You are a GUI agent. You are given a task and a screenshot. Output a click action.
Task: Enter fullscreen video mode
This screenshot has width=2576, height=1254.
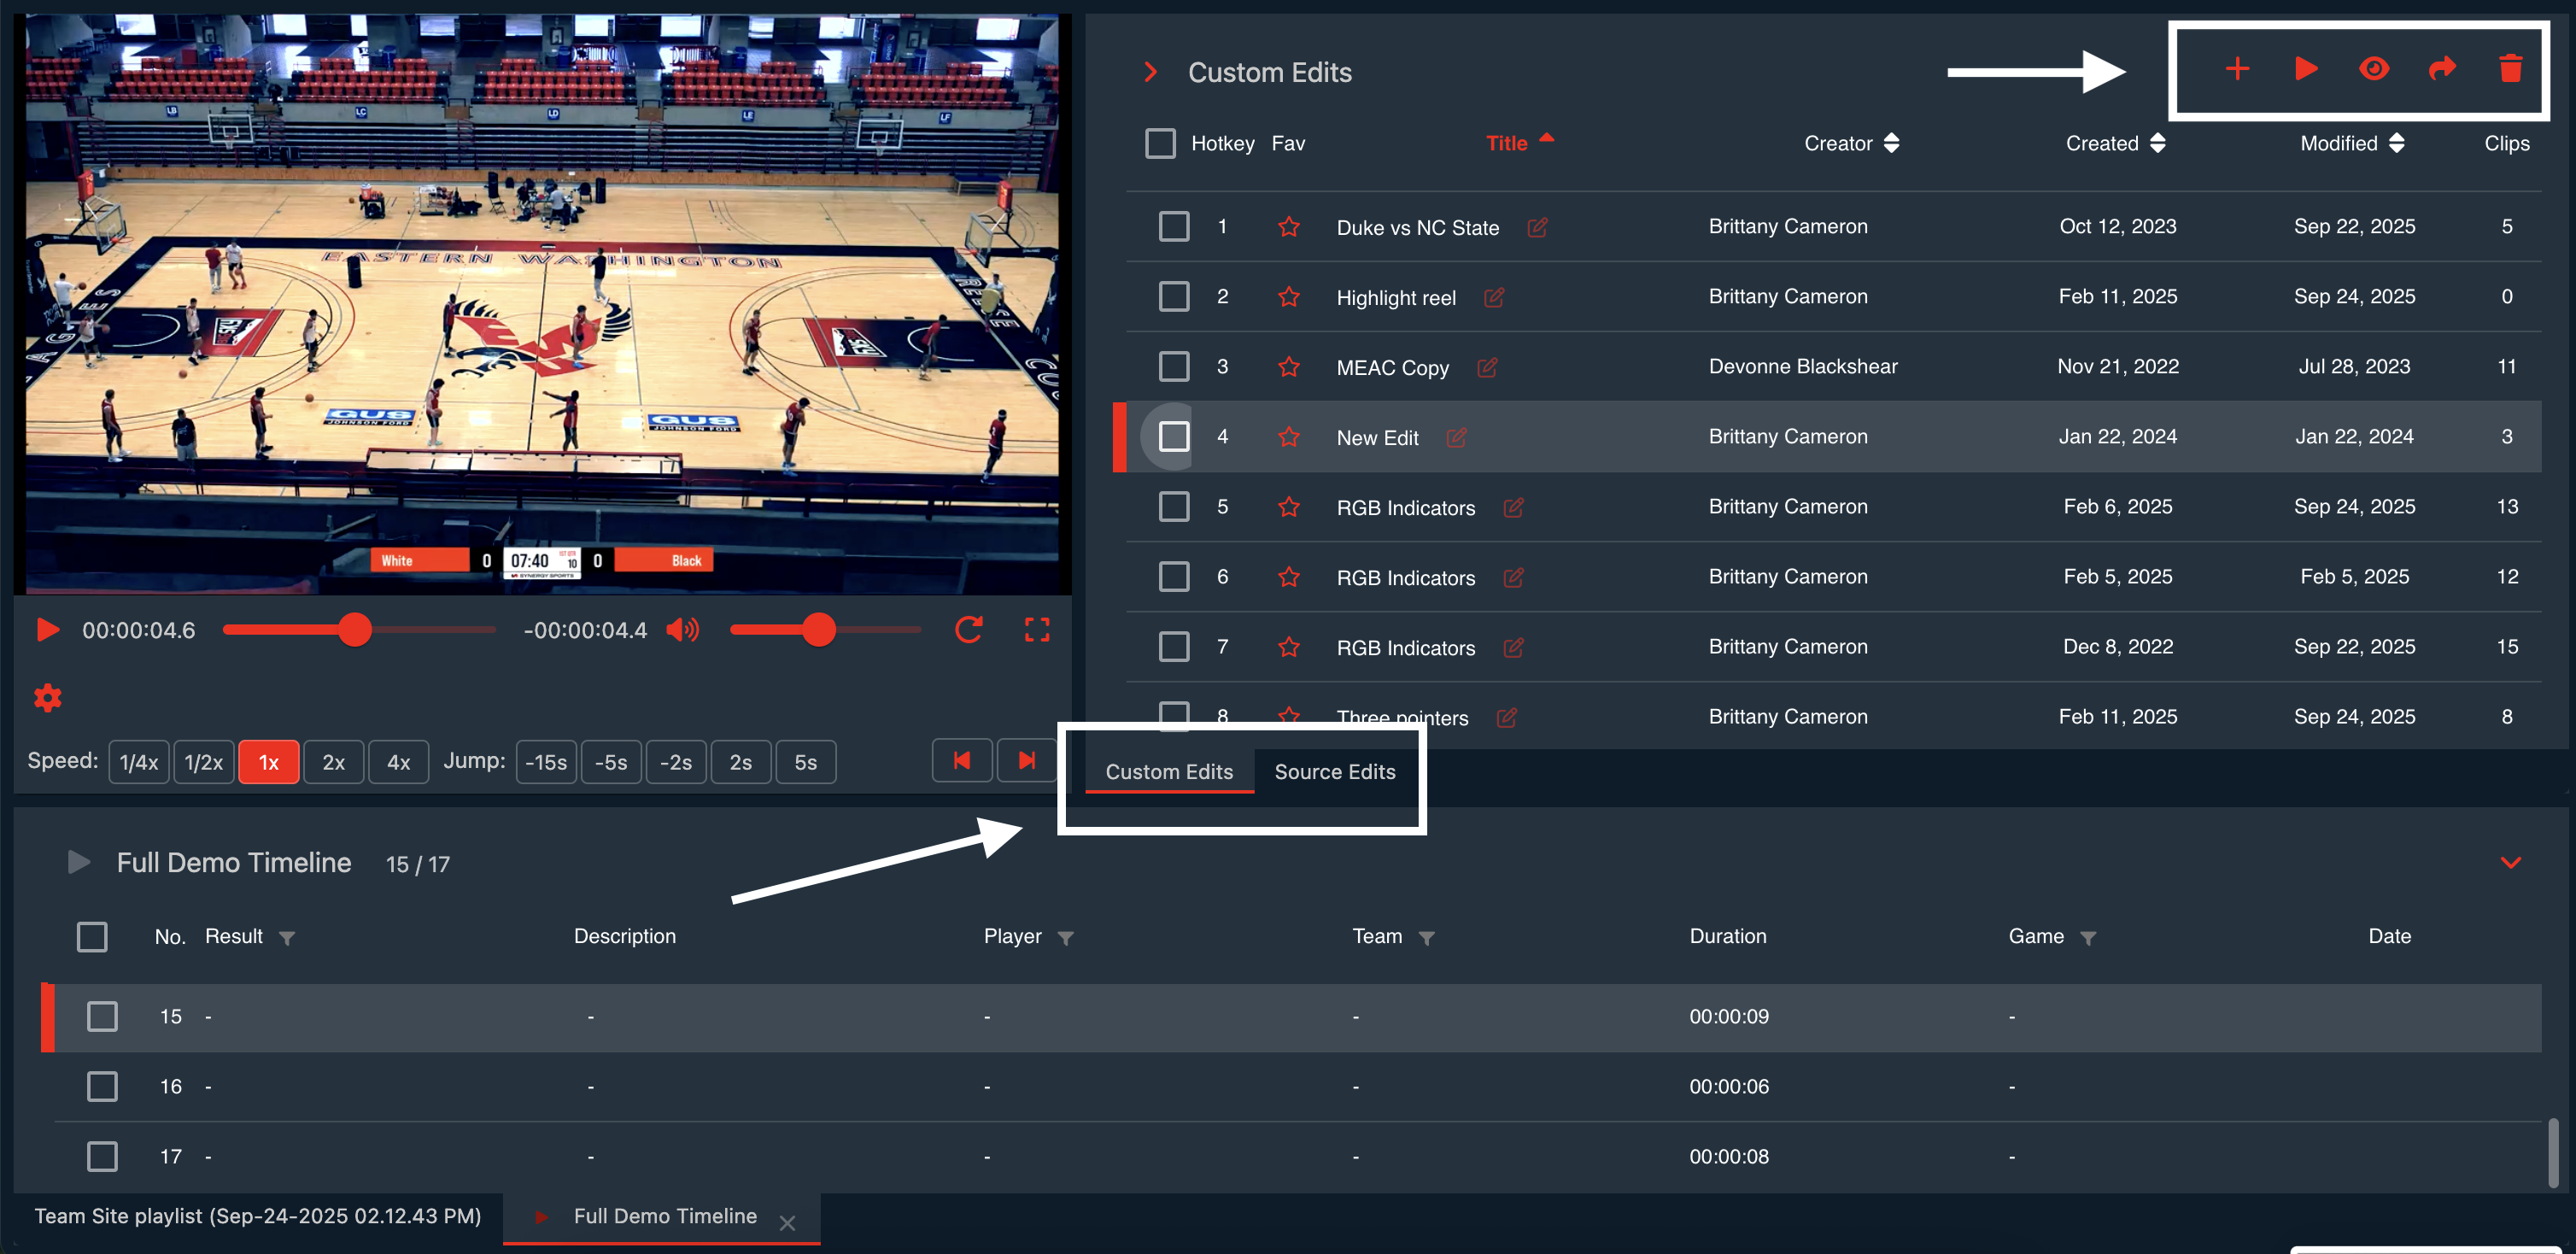coord(1037,630)
